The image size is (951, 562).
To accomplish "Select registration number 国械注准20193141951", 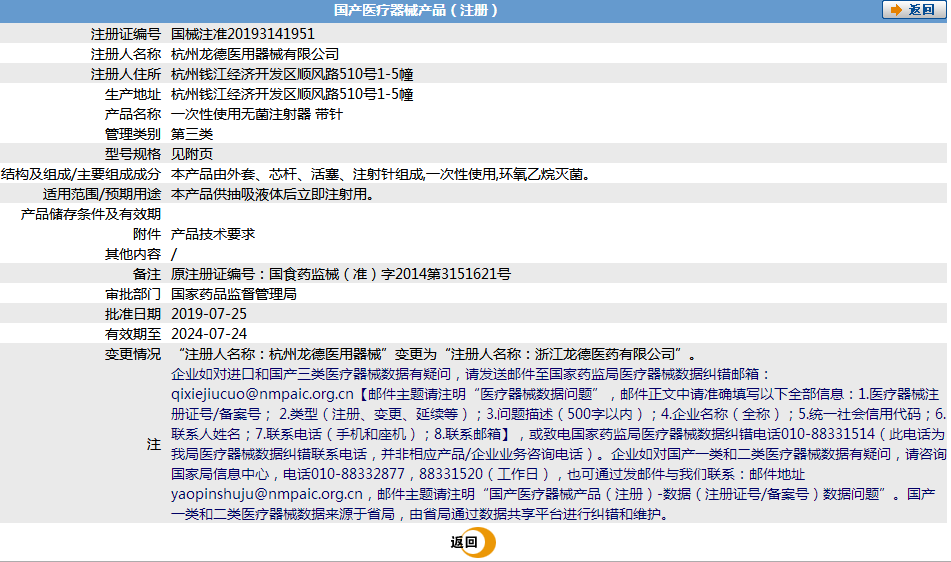I will 243,34.
